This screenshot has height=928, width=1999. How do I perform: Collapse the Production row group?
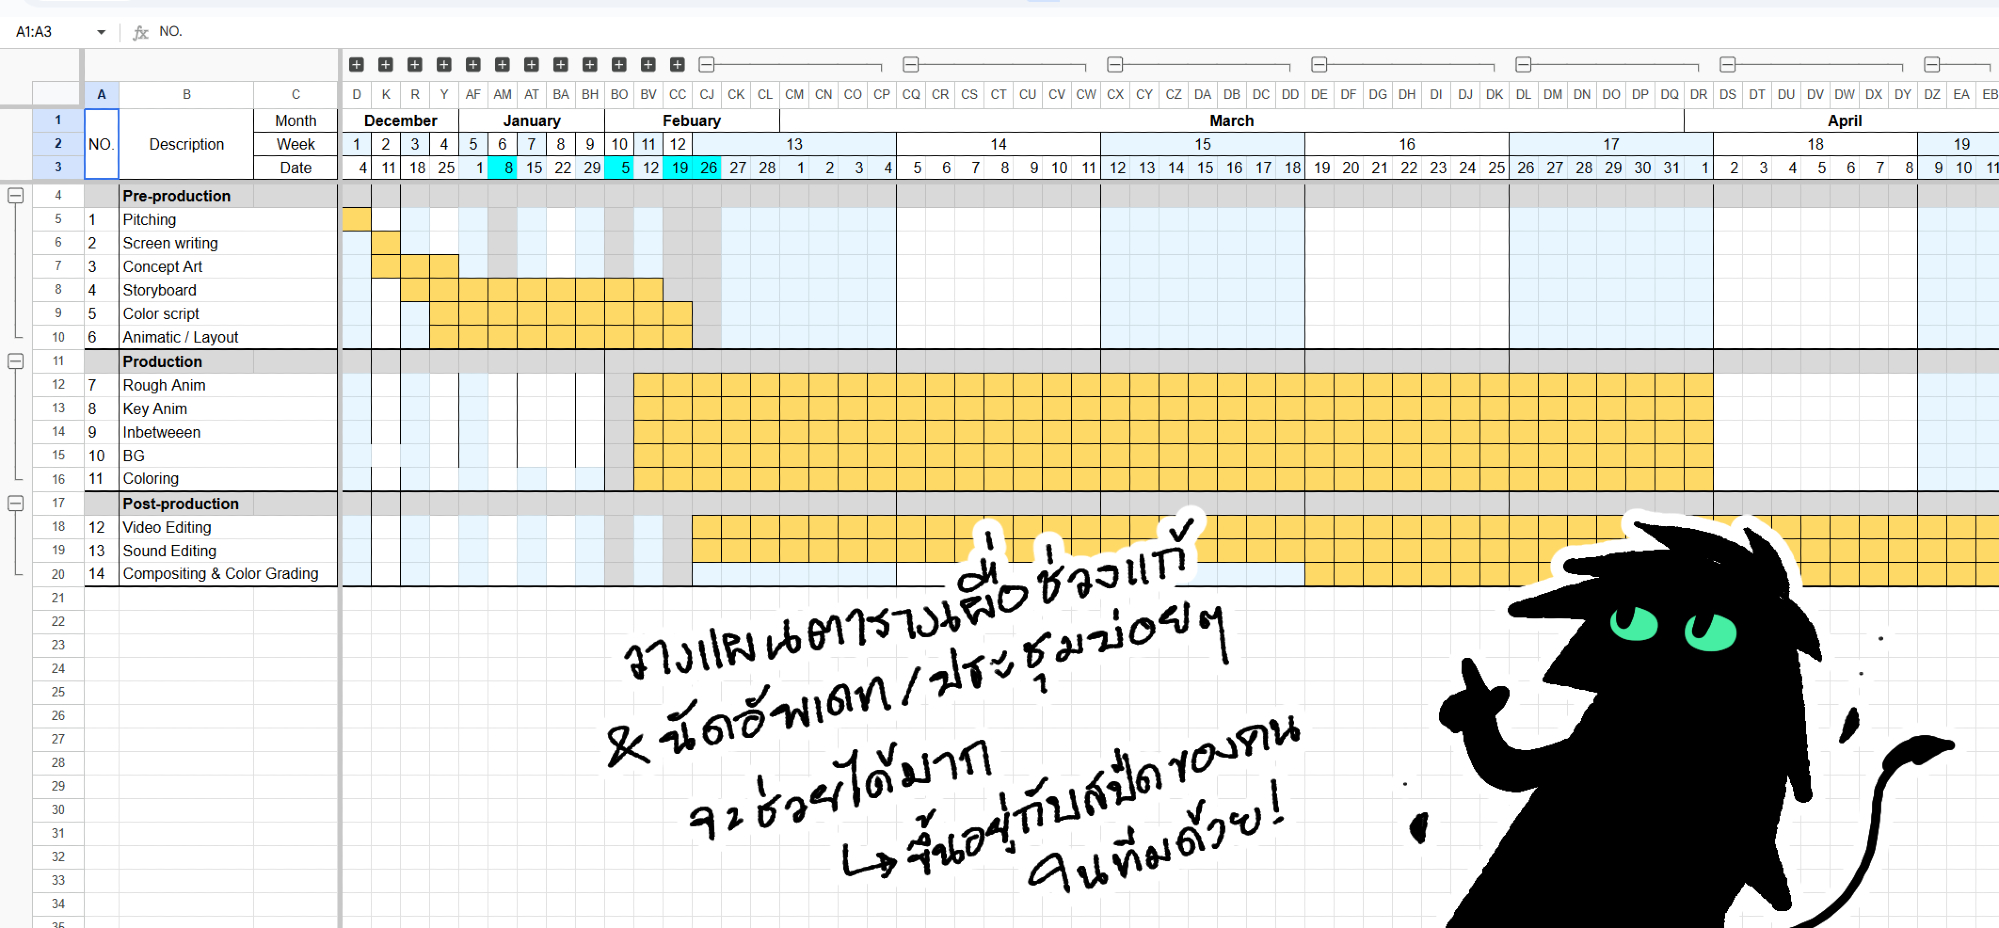coord(16,362)
